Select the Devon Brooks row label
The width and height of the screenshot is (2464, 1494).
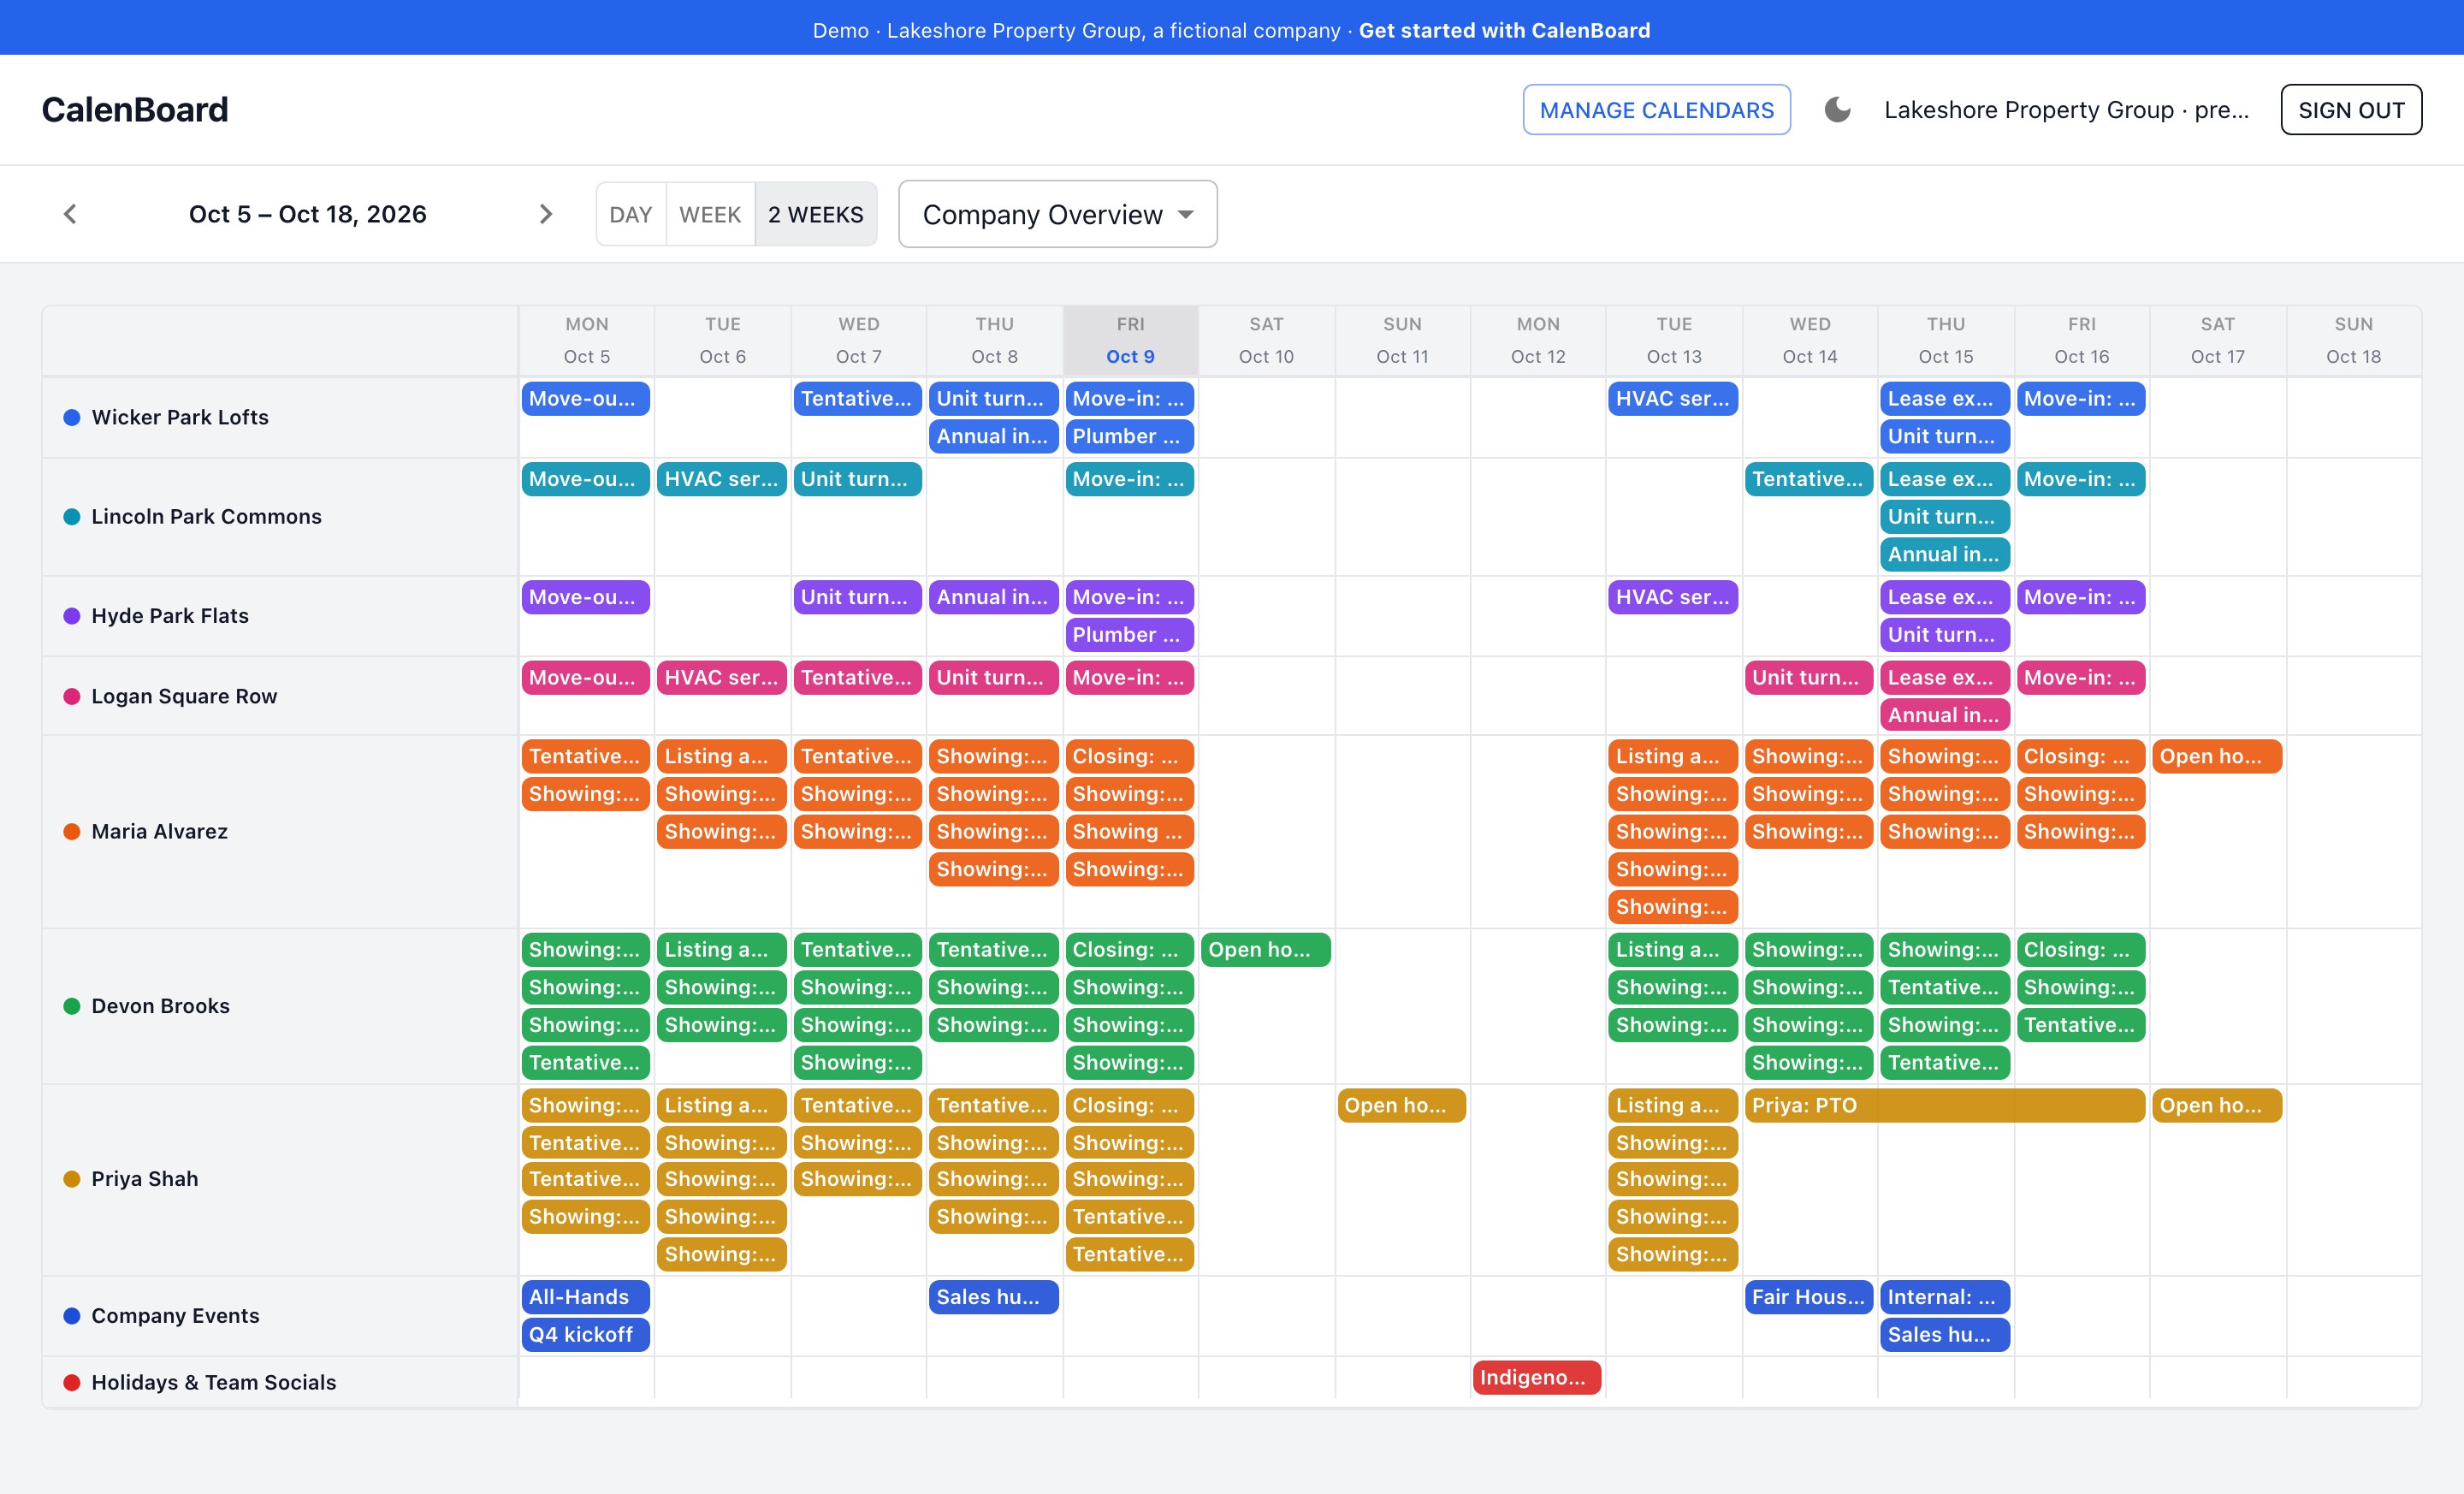pos(160,1006)
